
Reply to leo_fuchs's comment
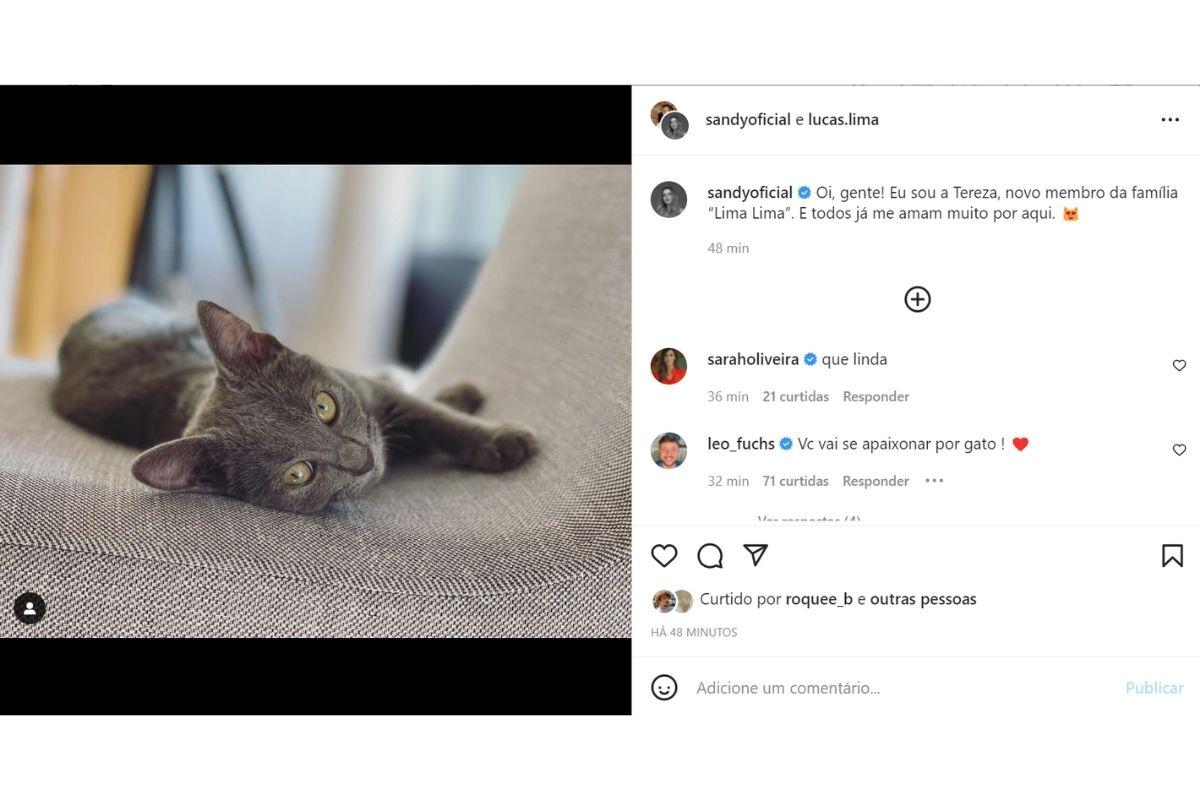point(875,481)
